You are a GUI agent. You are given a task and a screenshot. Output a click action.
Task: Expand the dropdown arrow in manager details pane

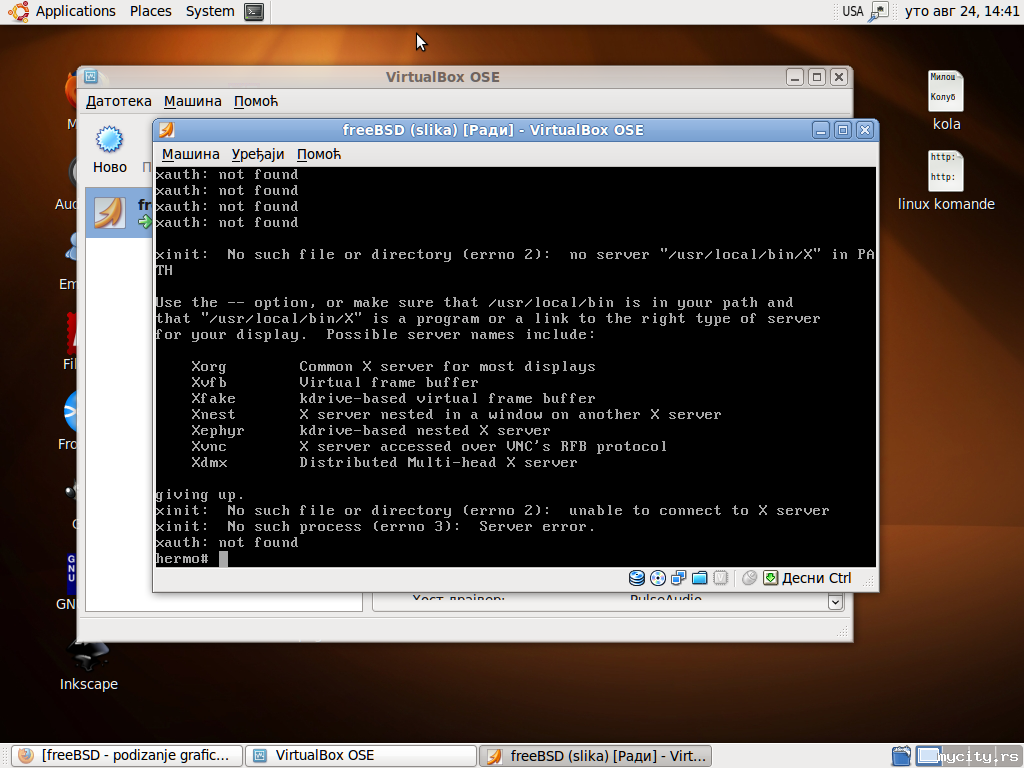[x=835, y=601]
